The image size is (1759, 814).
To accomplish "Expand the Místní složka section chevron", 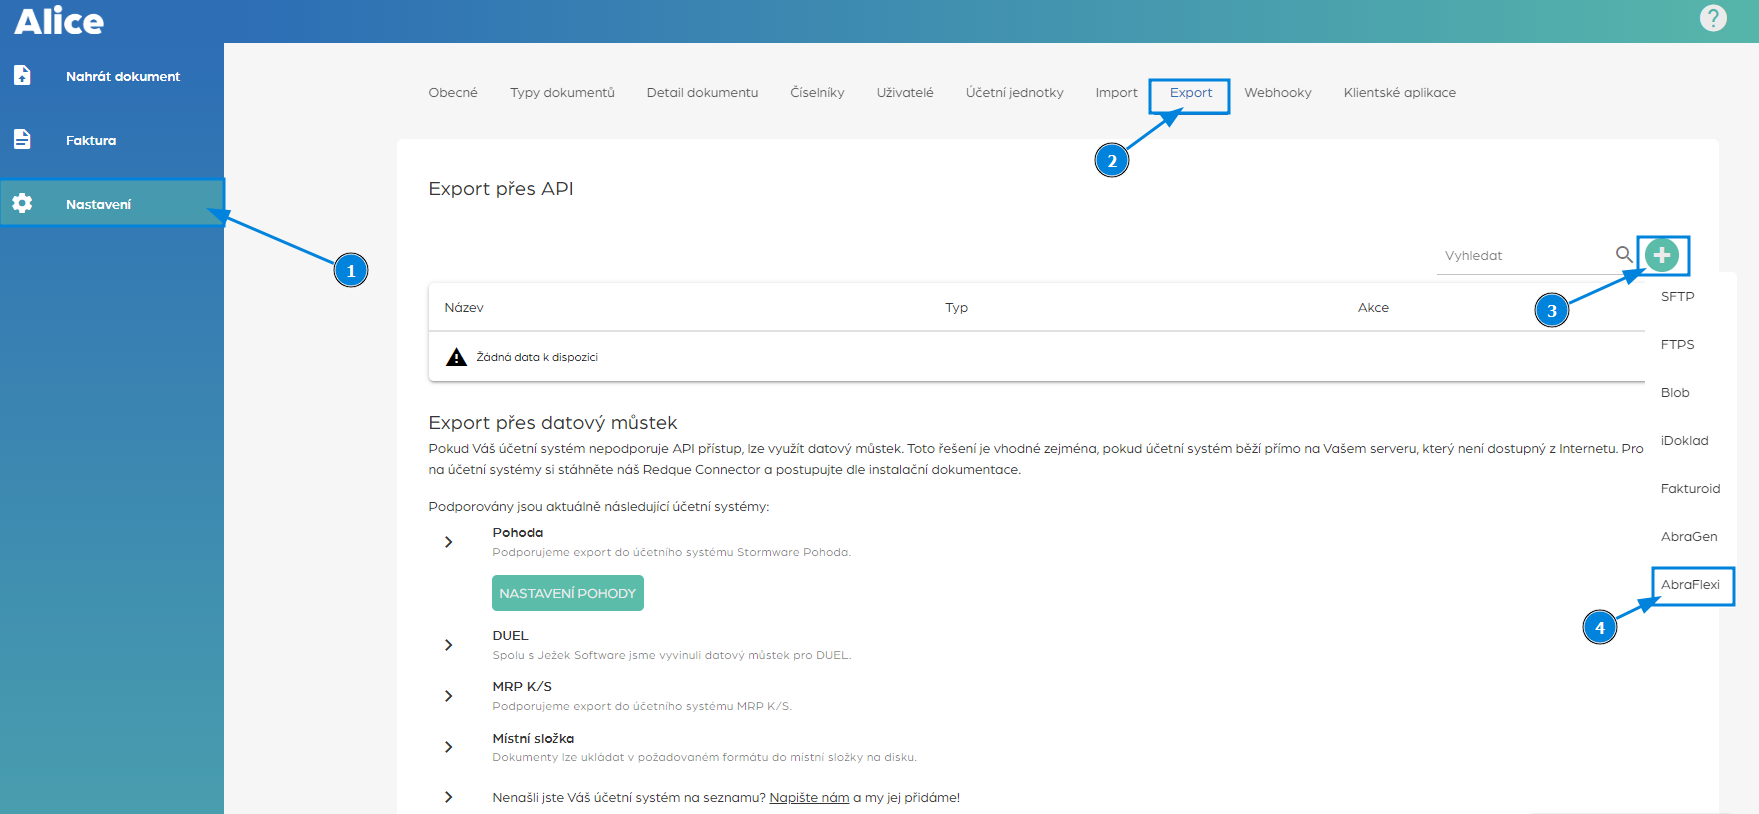I will (448, 747).
